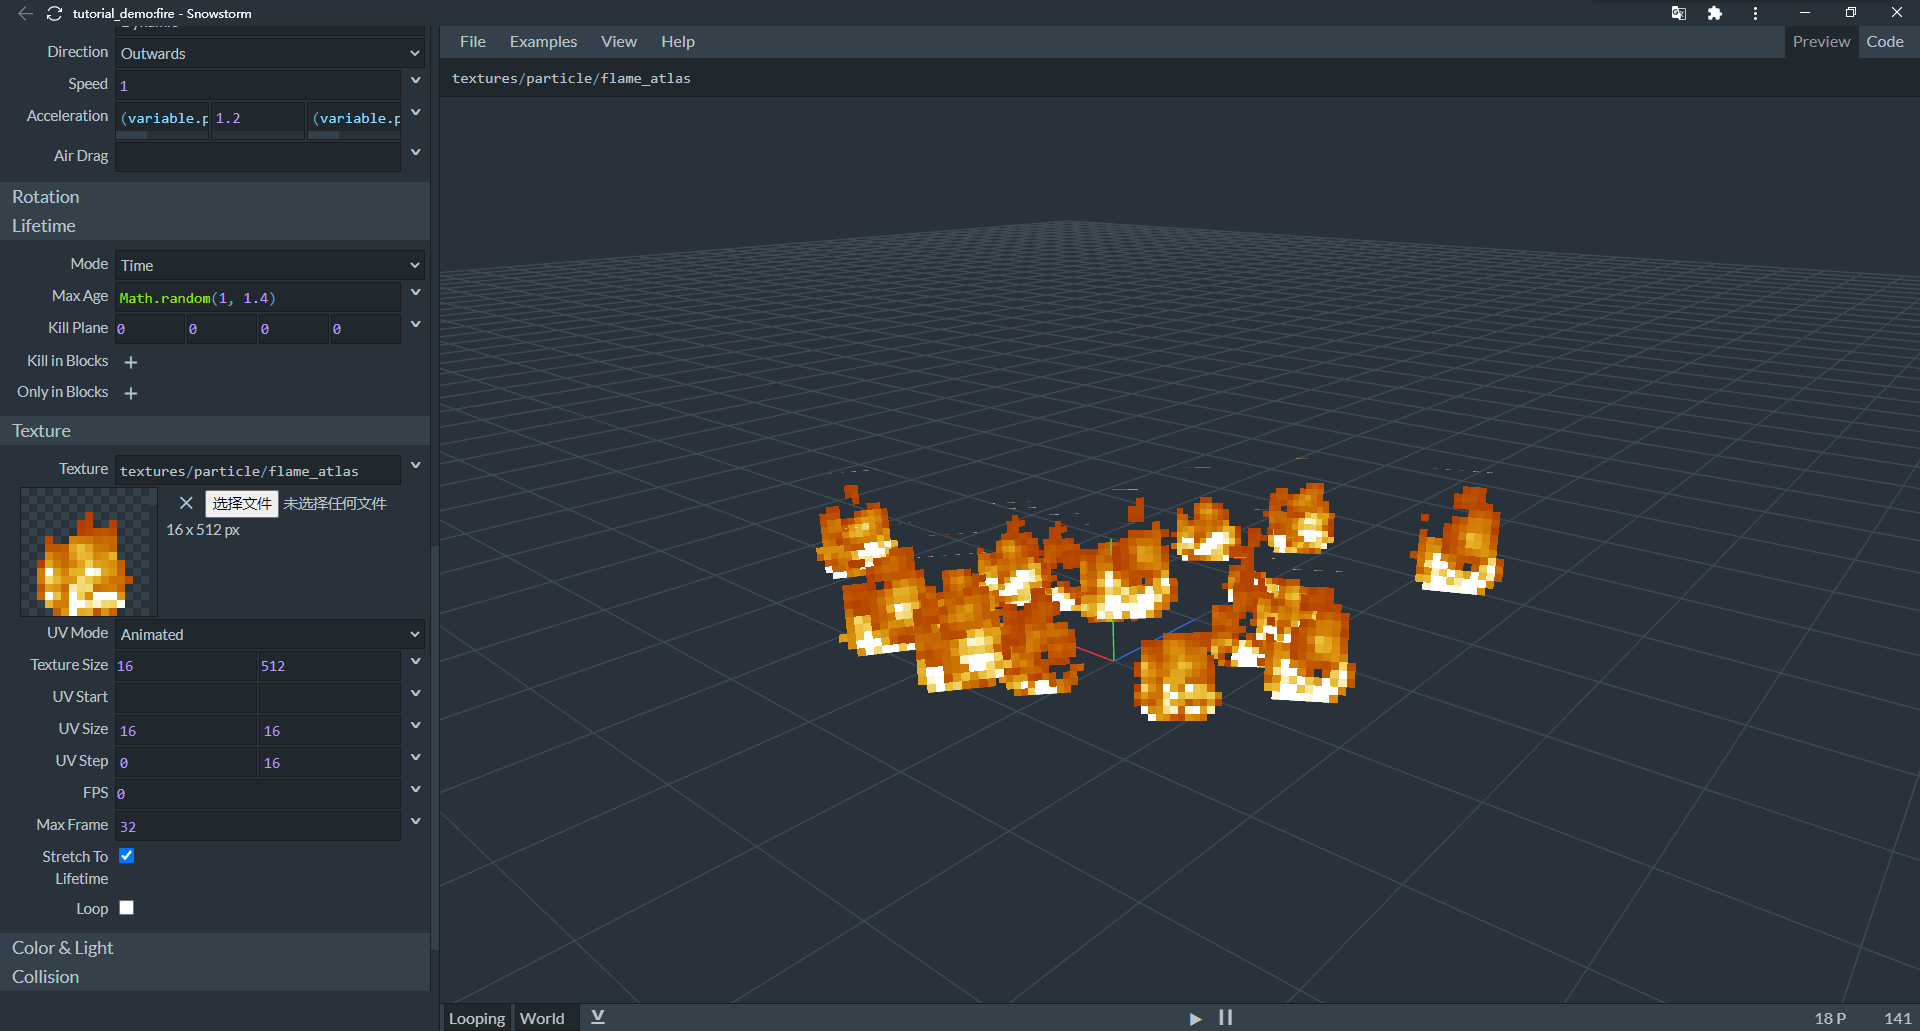Expand the Rotation section header
The width and height of the screenshot is (1920, 1031).
coord(215,197)
